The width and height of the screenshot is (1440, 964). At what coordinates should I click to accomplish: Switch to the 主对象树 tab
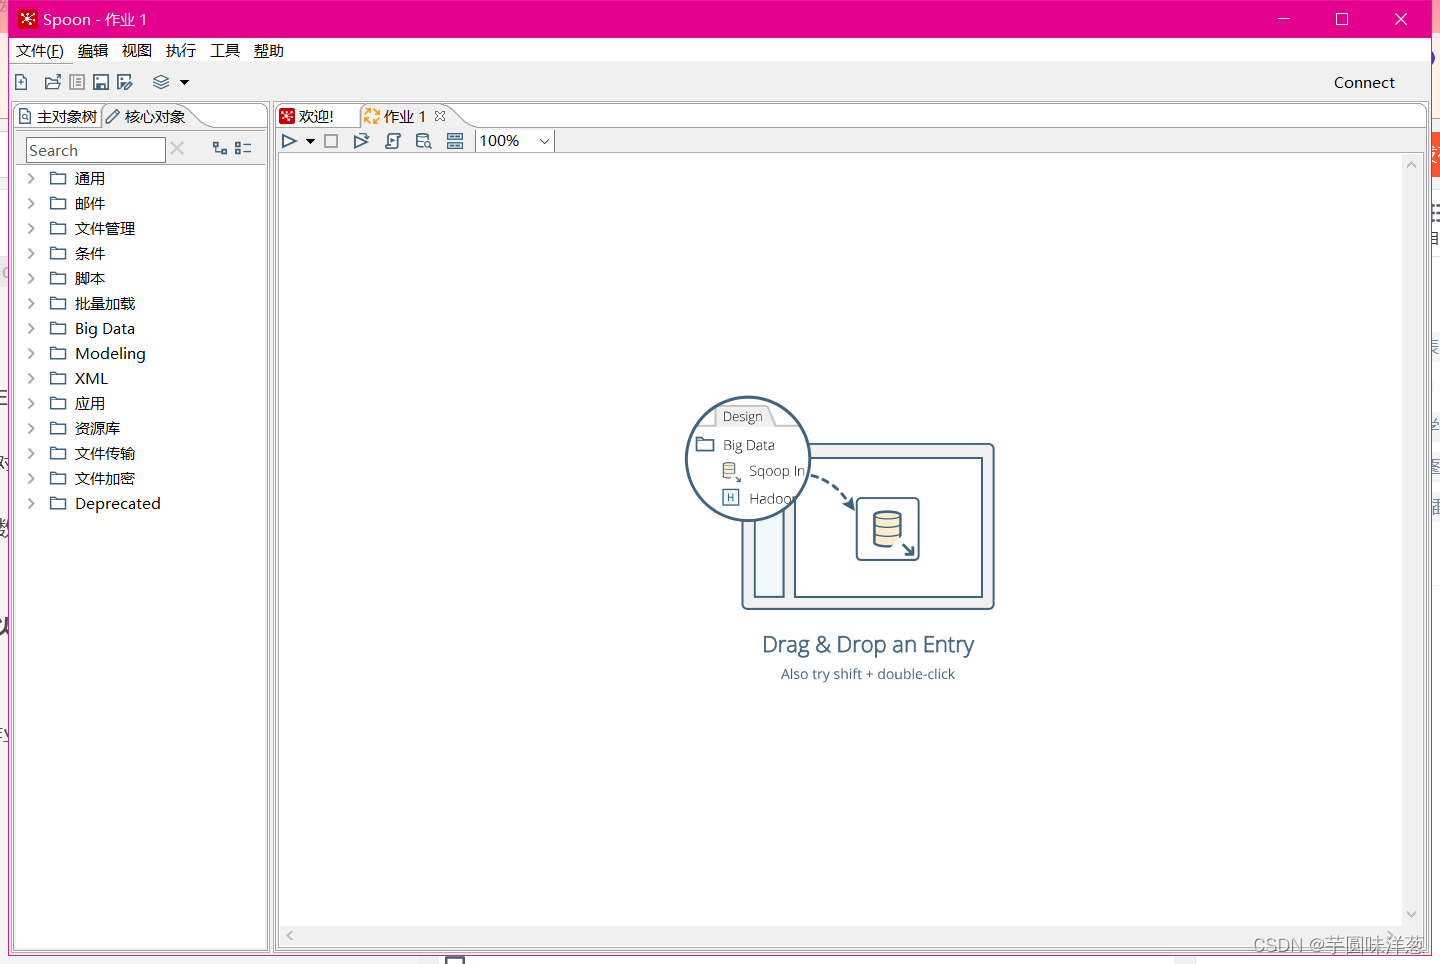tap(59, 117)
